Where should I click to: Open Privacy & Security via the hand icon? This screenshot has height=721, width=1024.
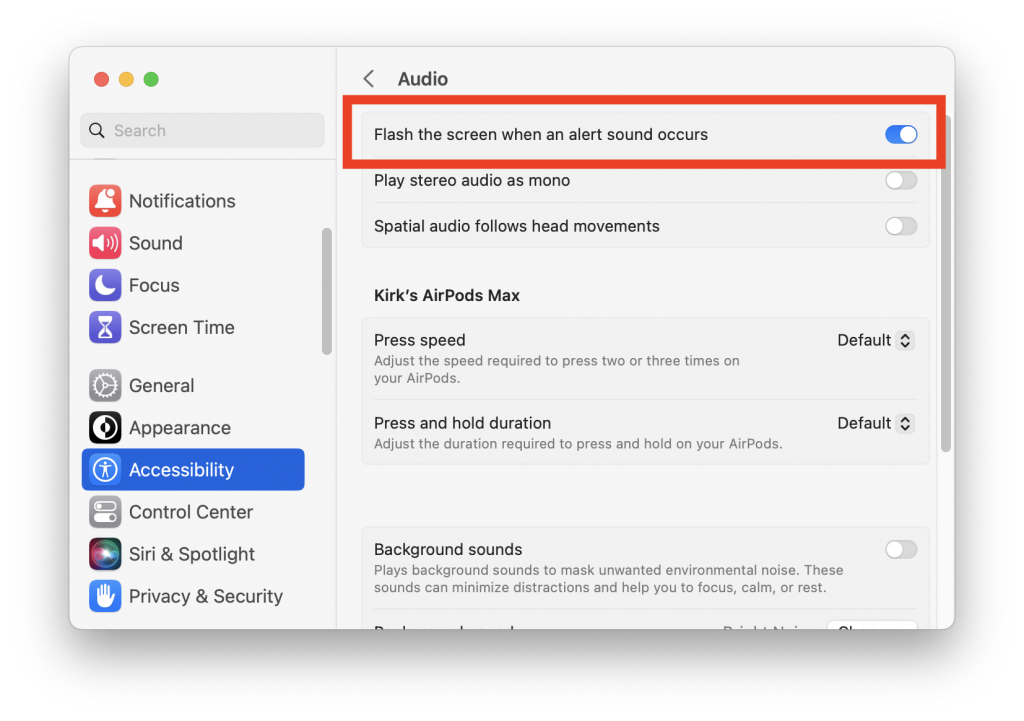pos(105,596)
